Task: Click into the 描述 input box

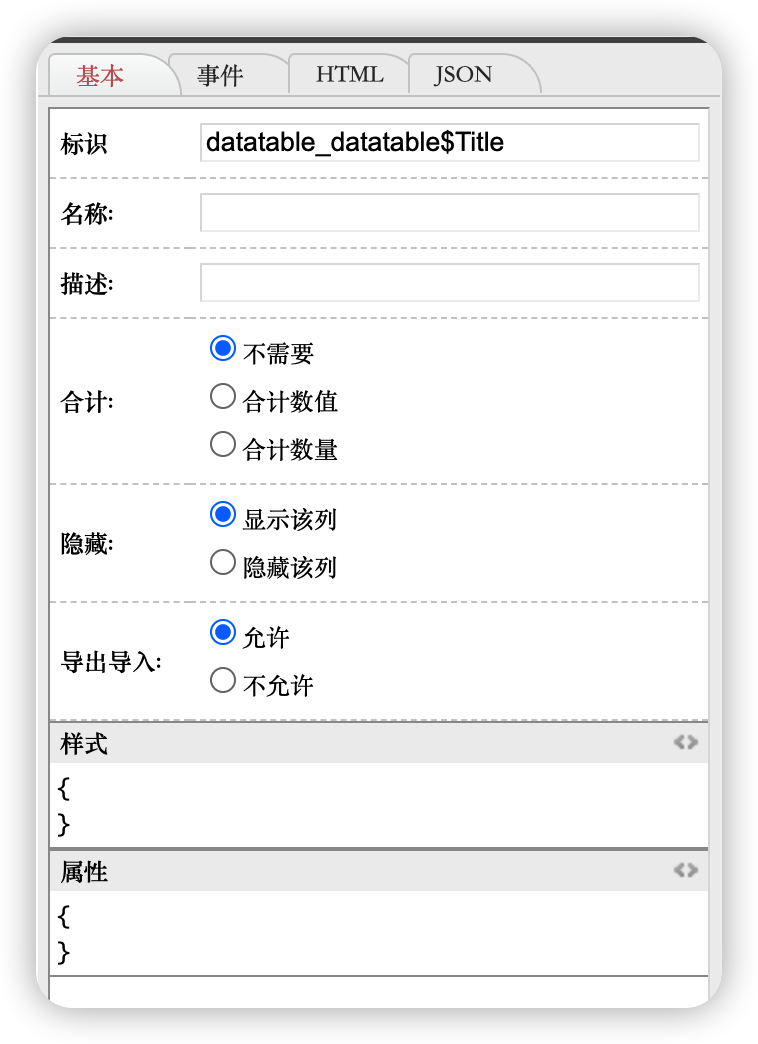Action: pyautogui.click(x=449, y=283)
